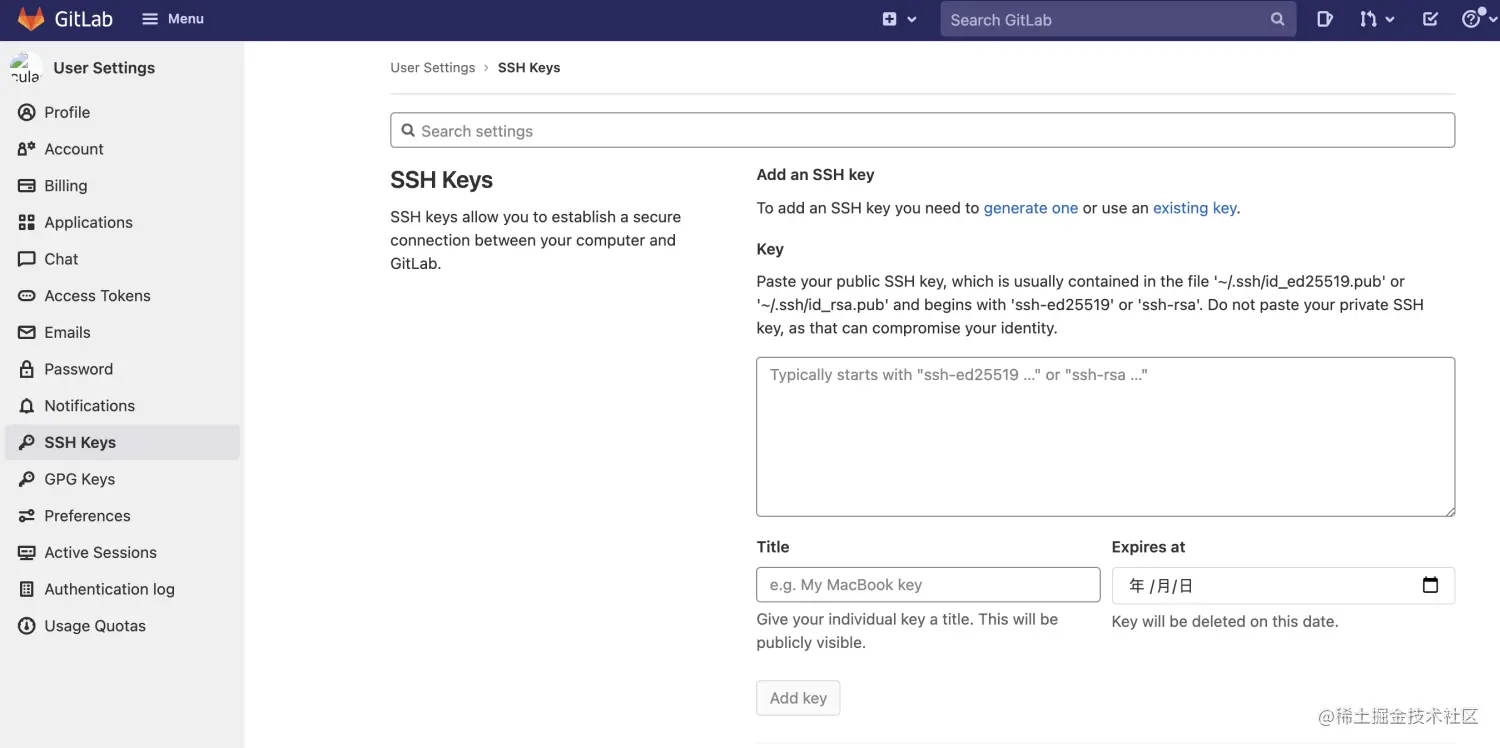
Task: Click the Emails envelope icon
Action: [x=27, y=332]
